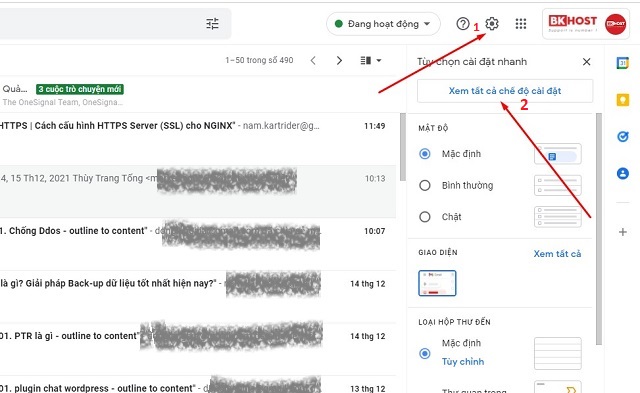
Task: Open PTR là gì outline email
Action: tap(198, 349)
